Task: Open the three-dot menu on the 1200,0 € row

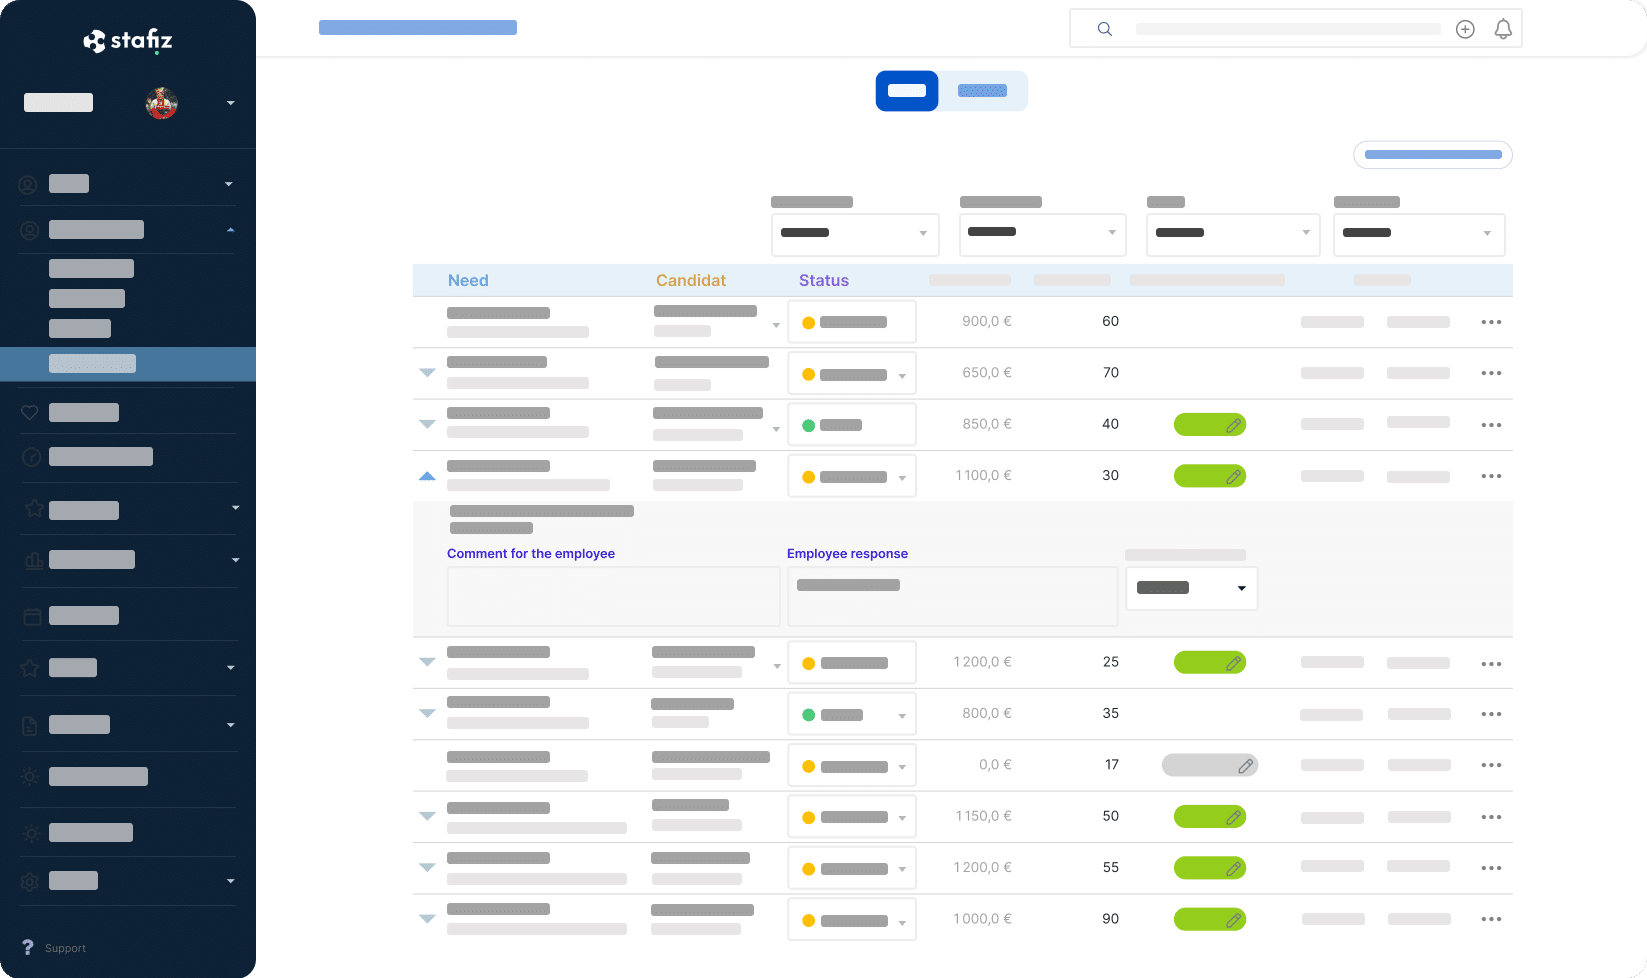Action: (x=1491, y=663)
